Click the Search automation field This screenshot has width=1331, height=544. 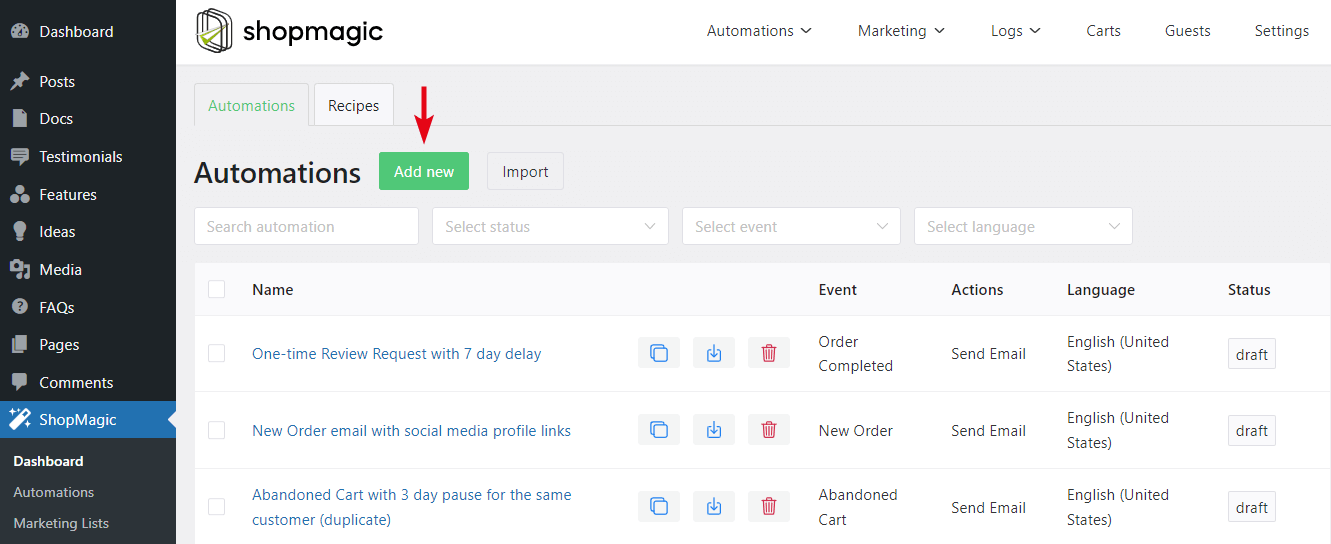pos(306,226)
